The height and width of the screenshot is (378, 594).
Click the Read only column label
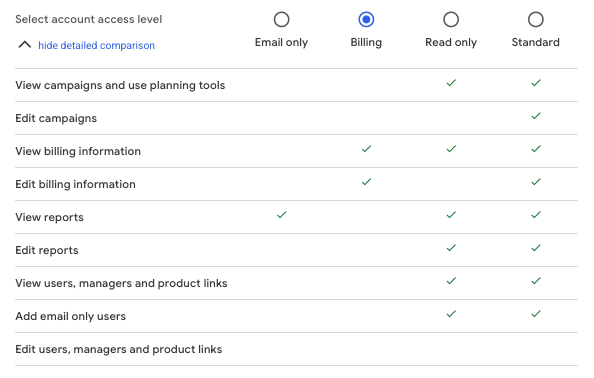[451, 42]
